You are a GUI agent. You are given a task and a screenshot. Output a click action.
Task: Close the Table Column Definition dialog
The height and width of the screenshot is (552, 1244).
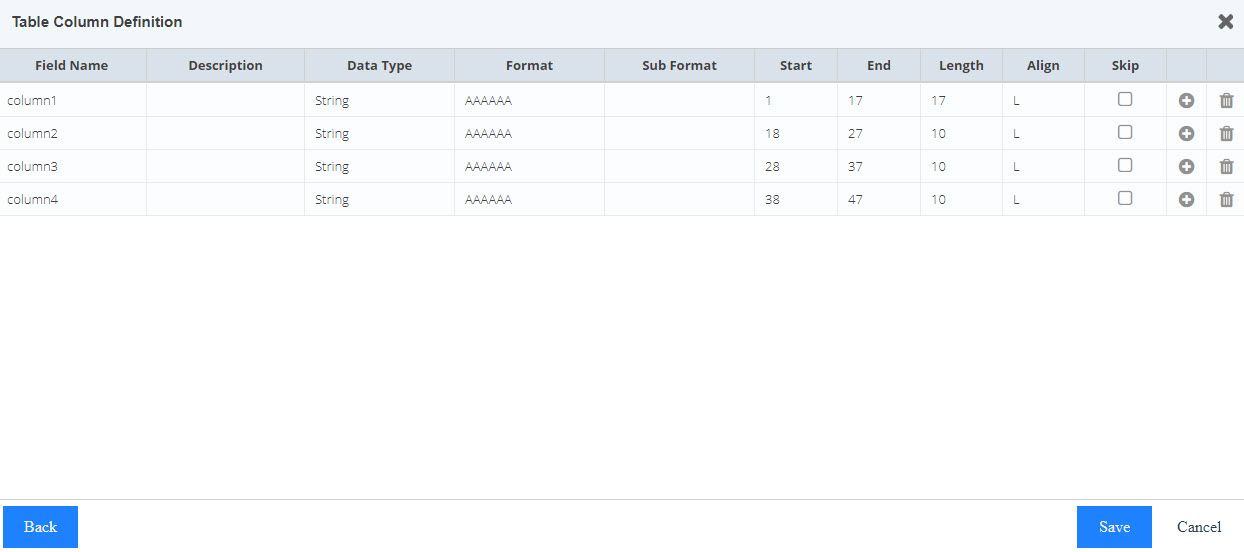1225,22
